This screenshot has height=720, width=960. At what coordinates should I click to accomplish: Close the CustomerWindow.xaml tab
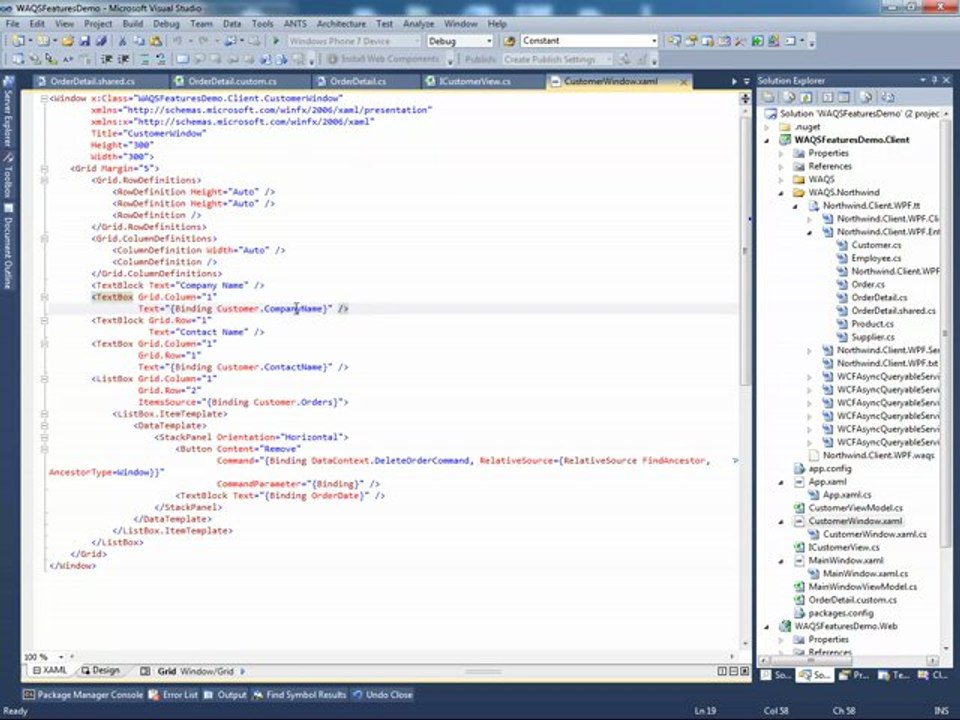pyautogui.click(x=683, y=81)
